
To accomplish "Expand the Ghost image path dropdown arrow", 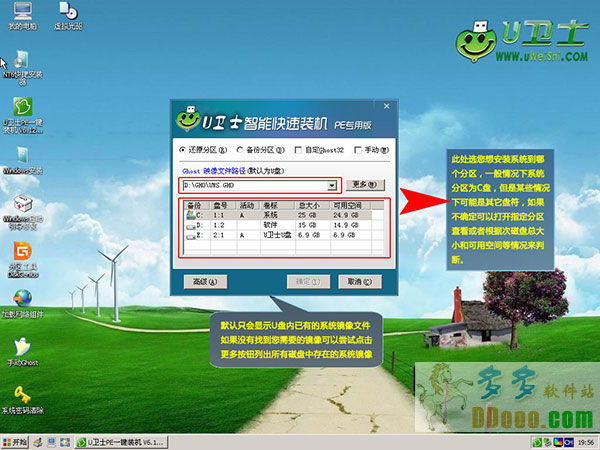I will (x=332, y=186).
